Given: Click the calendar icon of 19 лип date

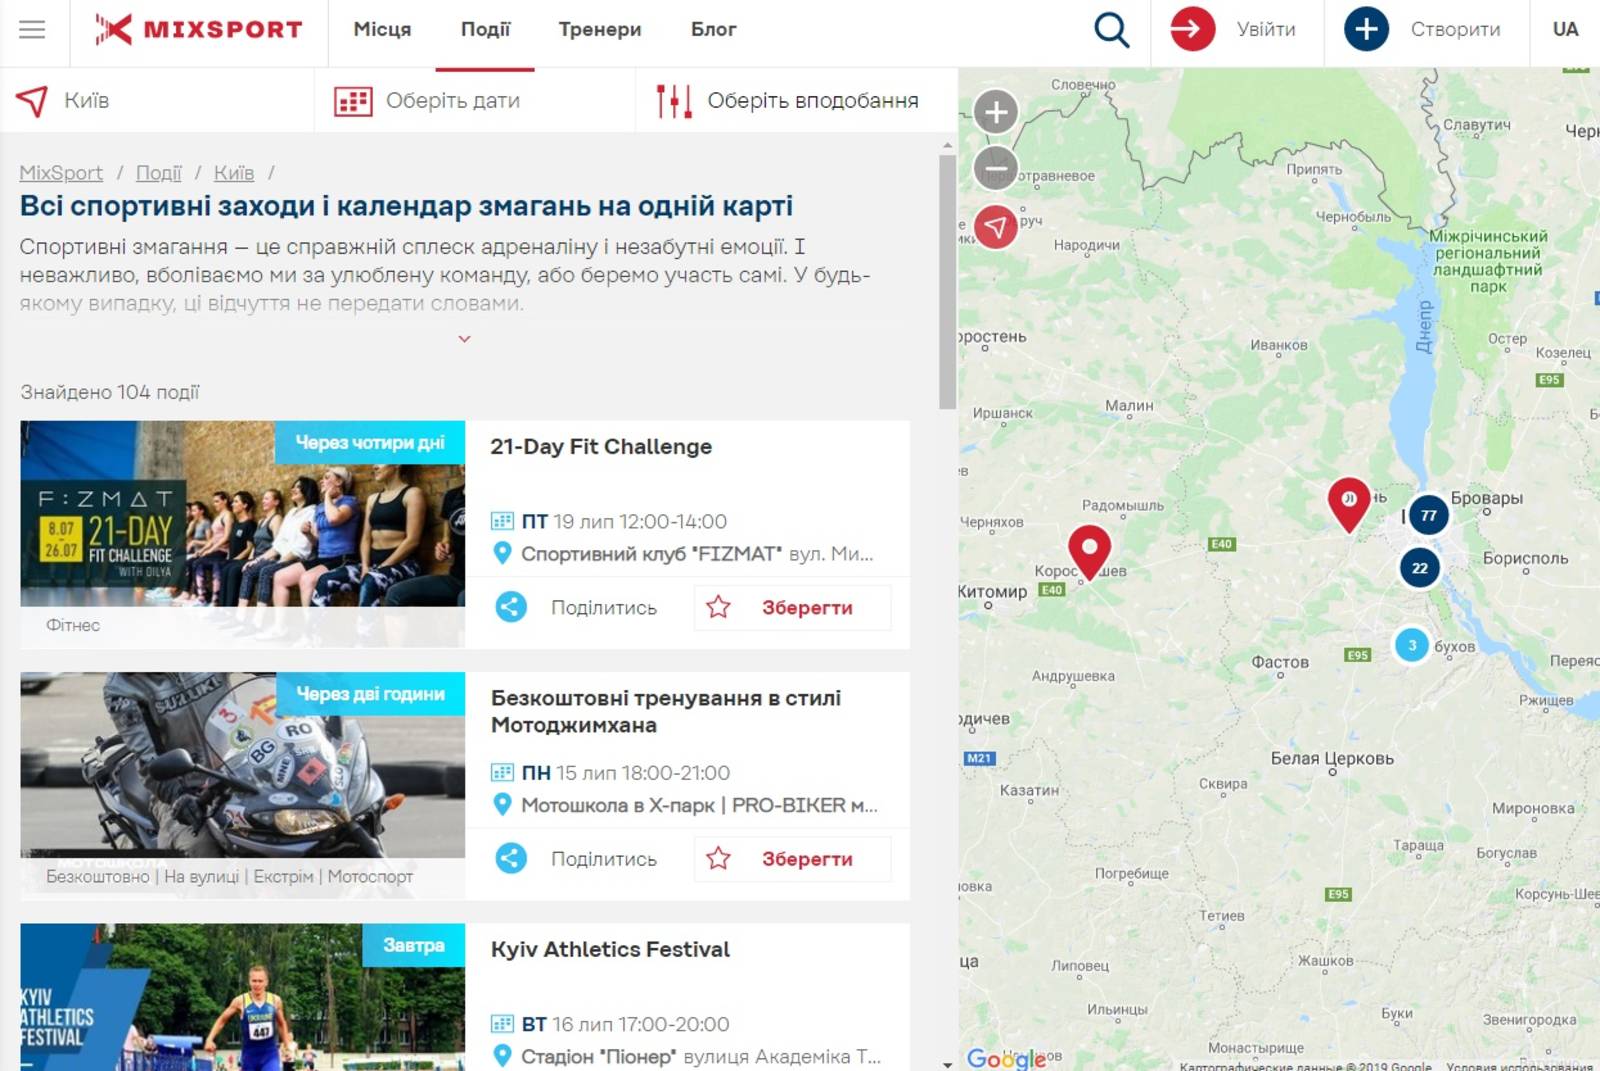Looking at the screenshot, I should [x=502, y=521].
